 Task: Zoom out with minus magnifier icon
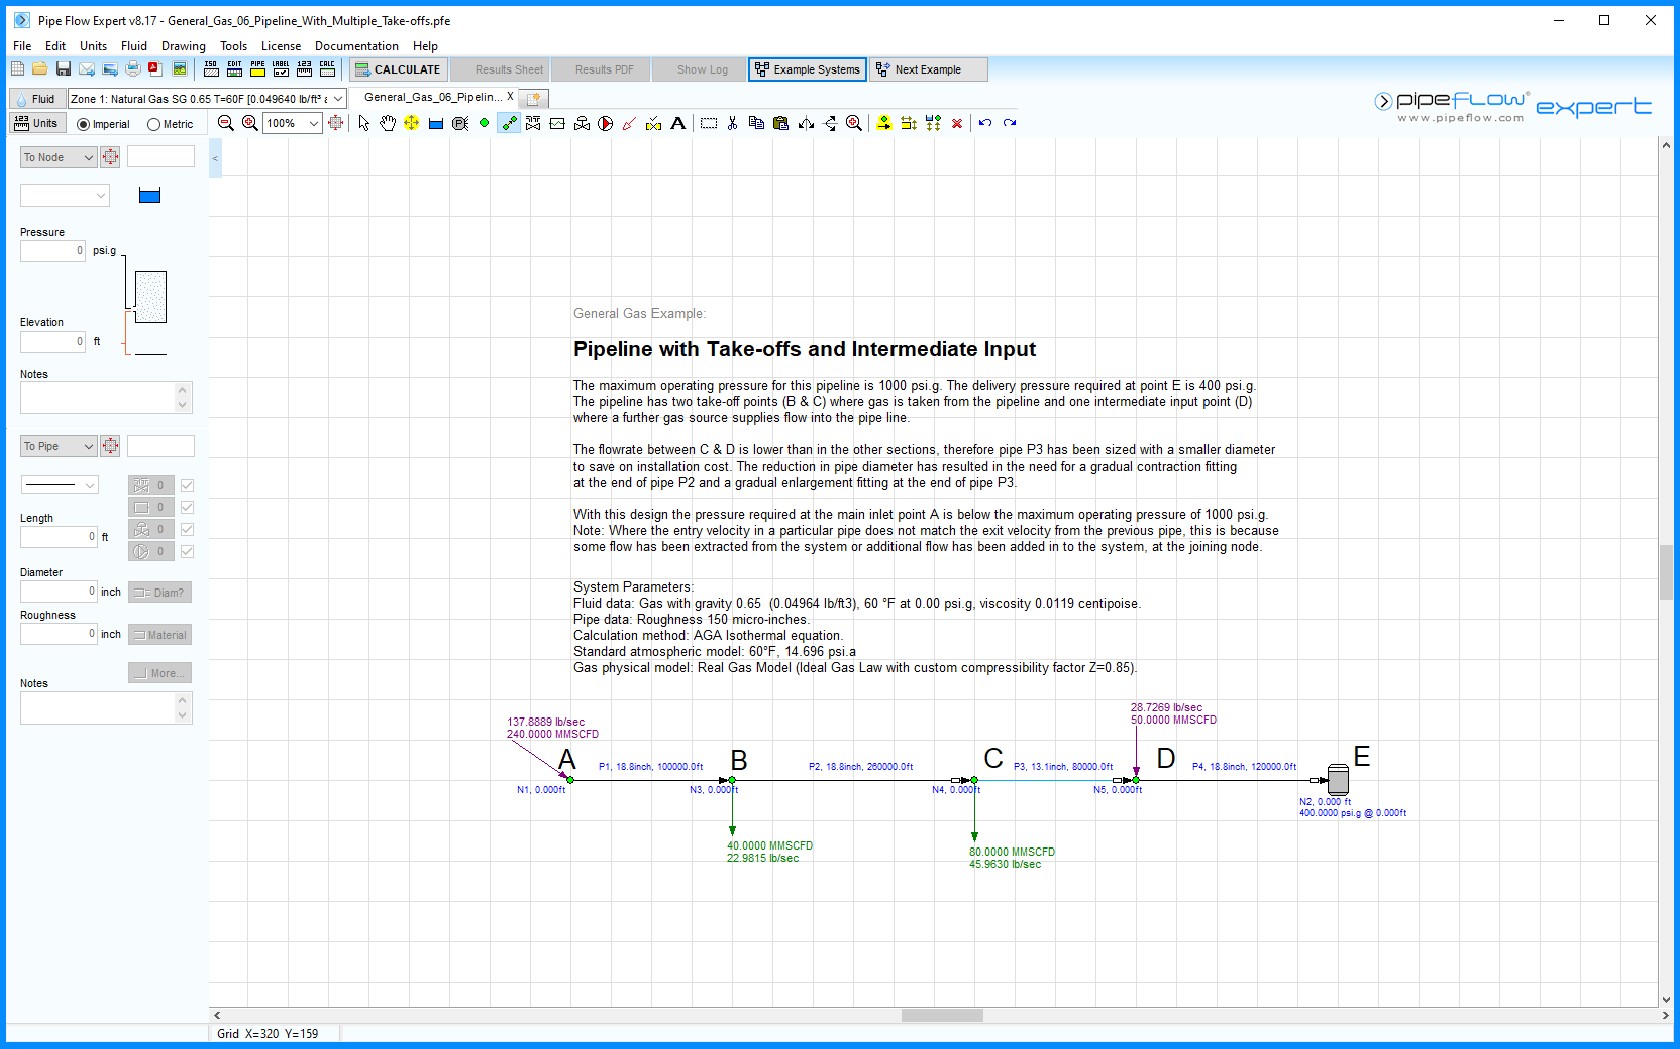point(226,123)
